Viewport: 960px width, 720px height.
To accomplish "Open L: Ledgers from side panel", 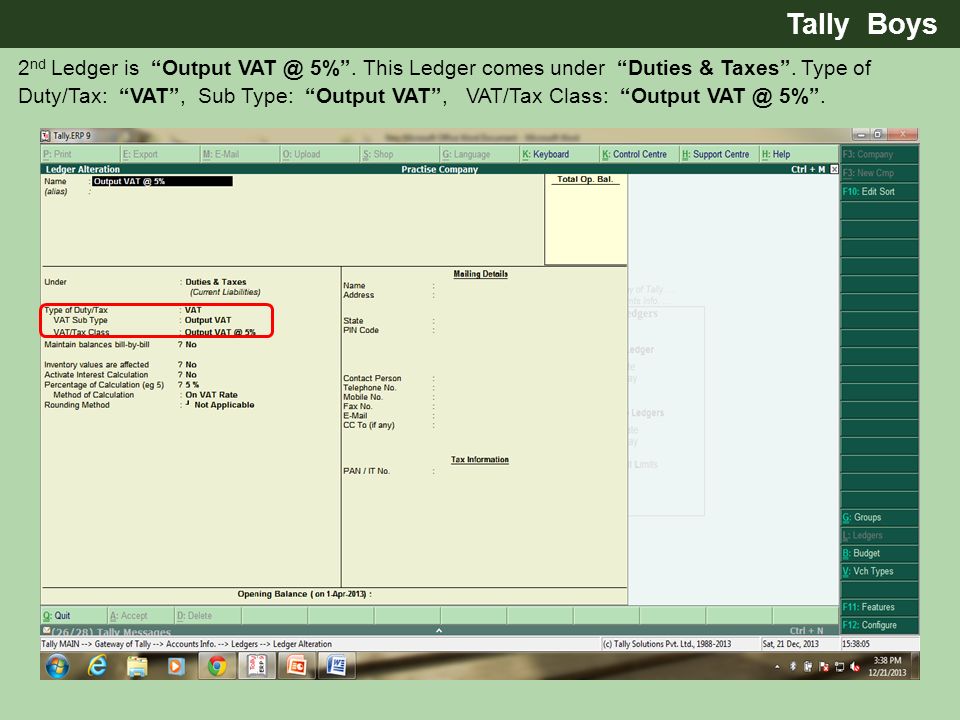I will [x=879, y=535].
